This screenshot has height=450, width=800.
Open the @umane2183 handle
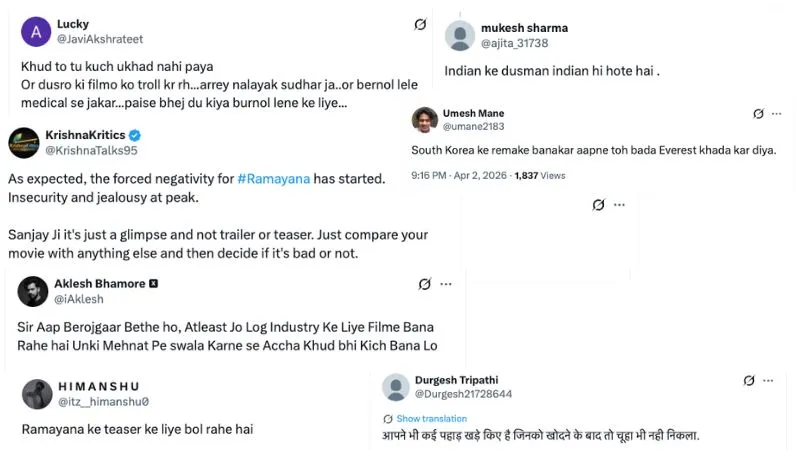click(474, 127)
